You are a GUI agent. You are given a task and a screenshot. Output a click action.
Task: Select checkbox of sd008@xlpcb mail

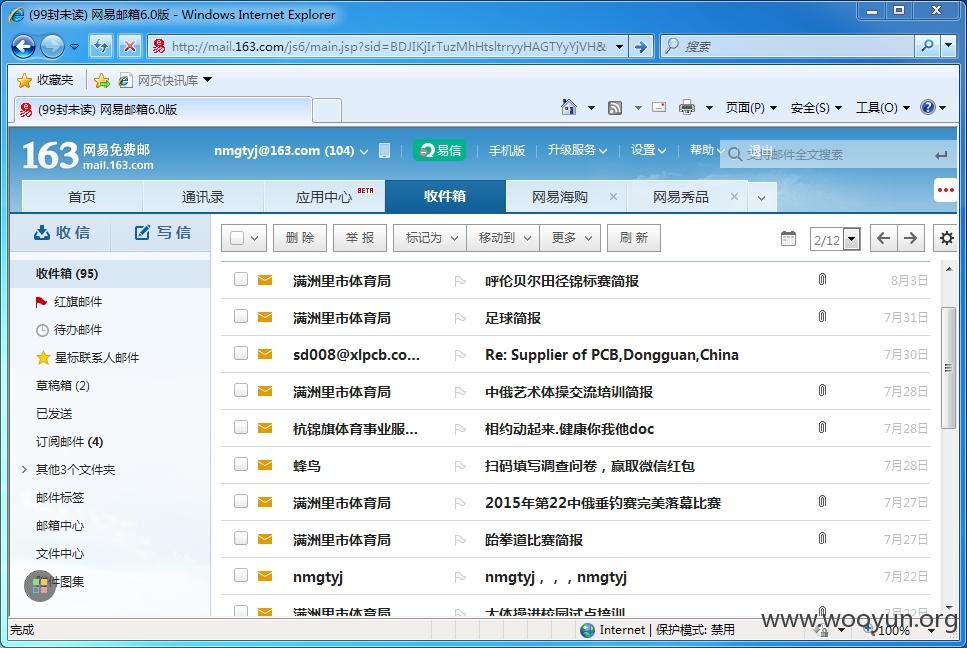[x=241, y=353]
